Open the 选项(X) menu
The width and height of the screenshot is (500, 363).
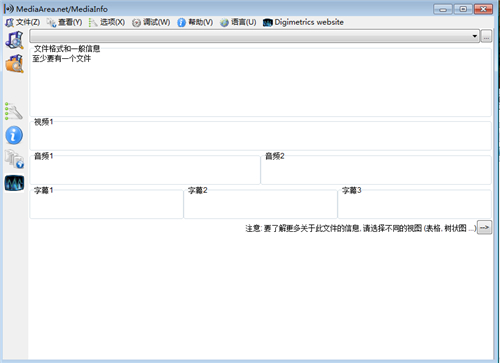tap(107, 22)
